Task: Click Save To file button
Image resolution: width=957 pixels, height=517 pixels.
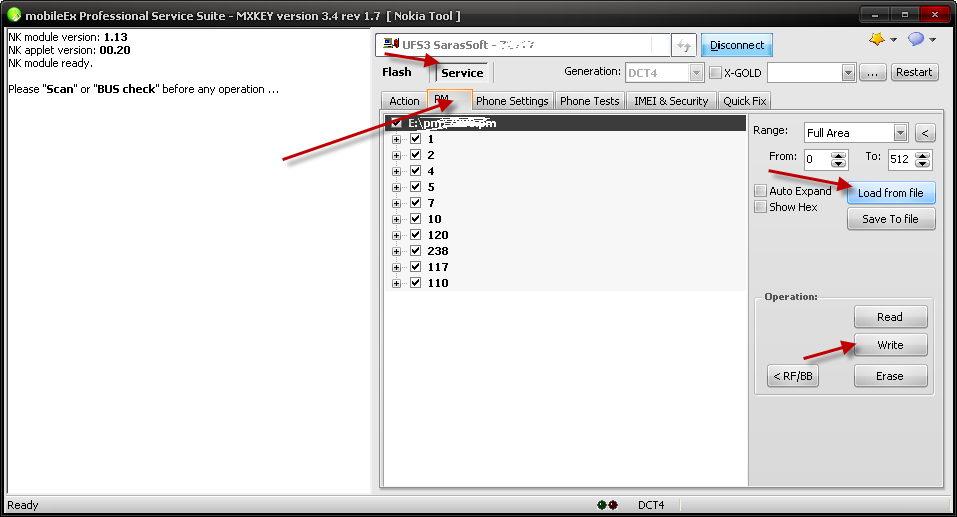Action: coord(890,219)
